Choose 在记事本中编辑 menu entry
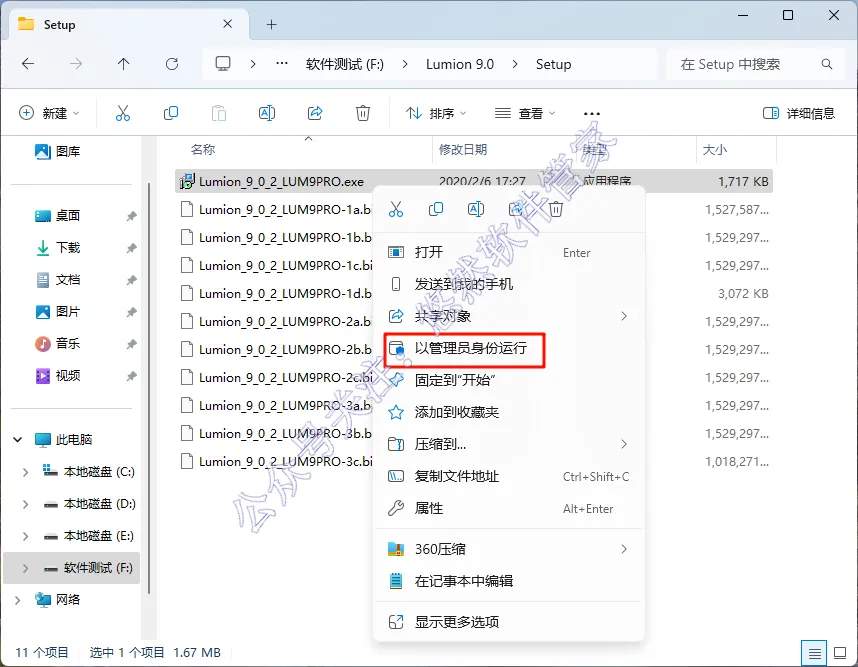 click(x=508, y=581)
